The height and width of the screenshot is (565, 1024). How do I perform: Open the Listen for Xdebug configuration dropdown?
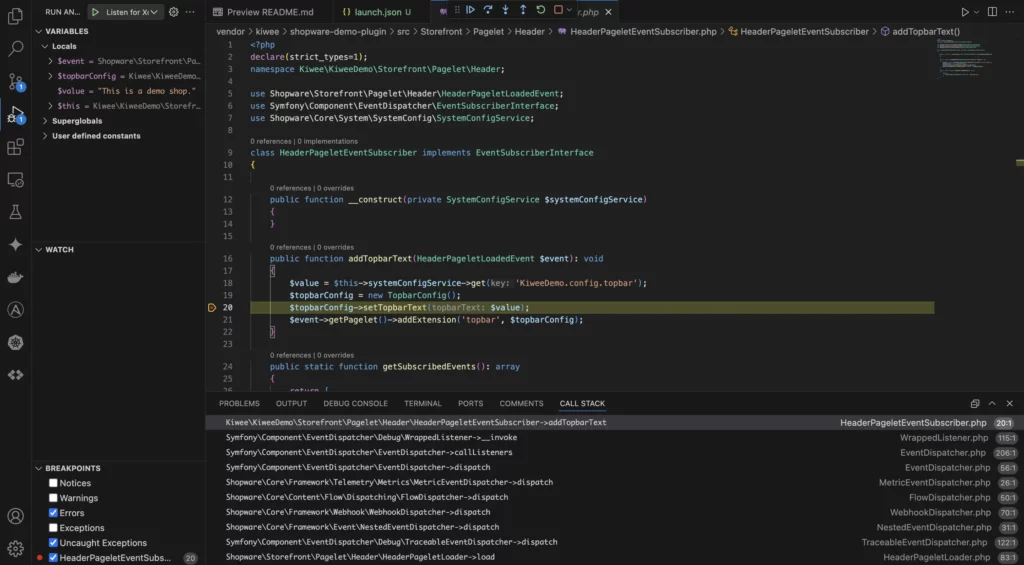point(133,12)
